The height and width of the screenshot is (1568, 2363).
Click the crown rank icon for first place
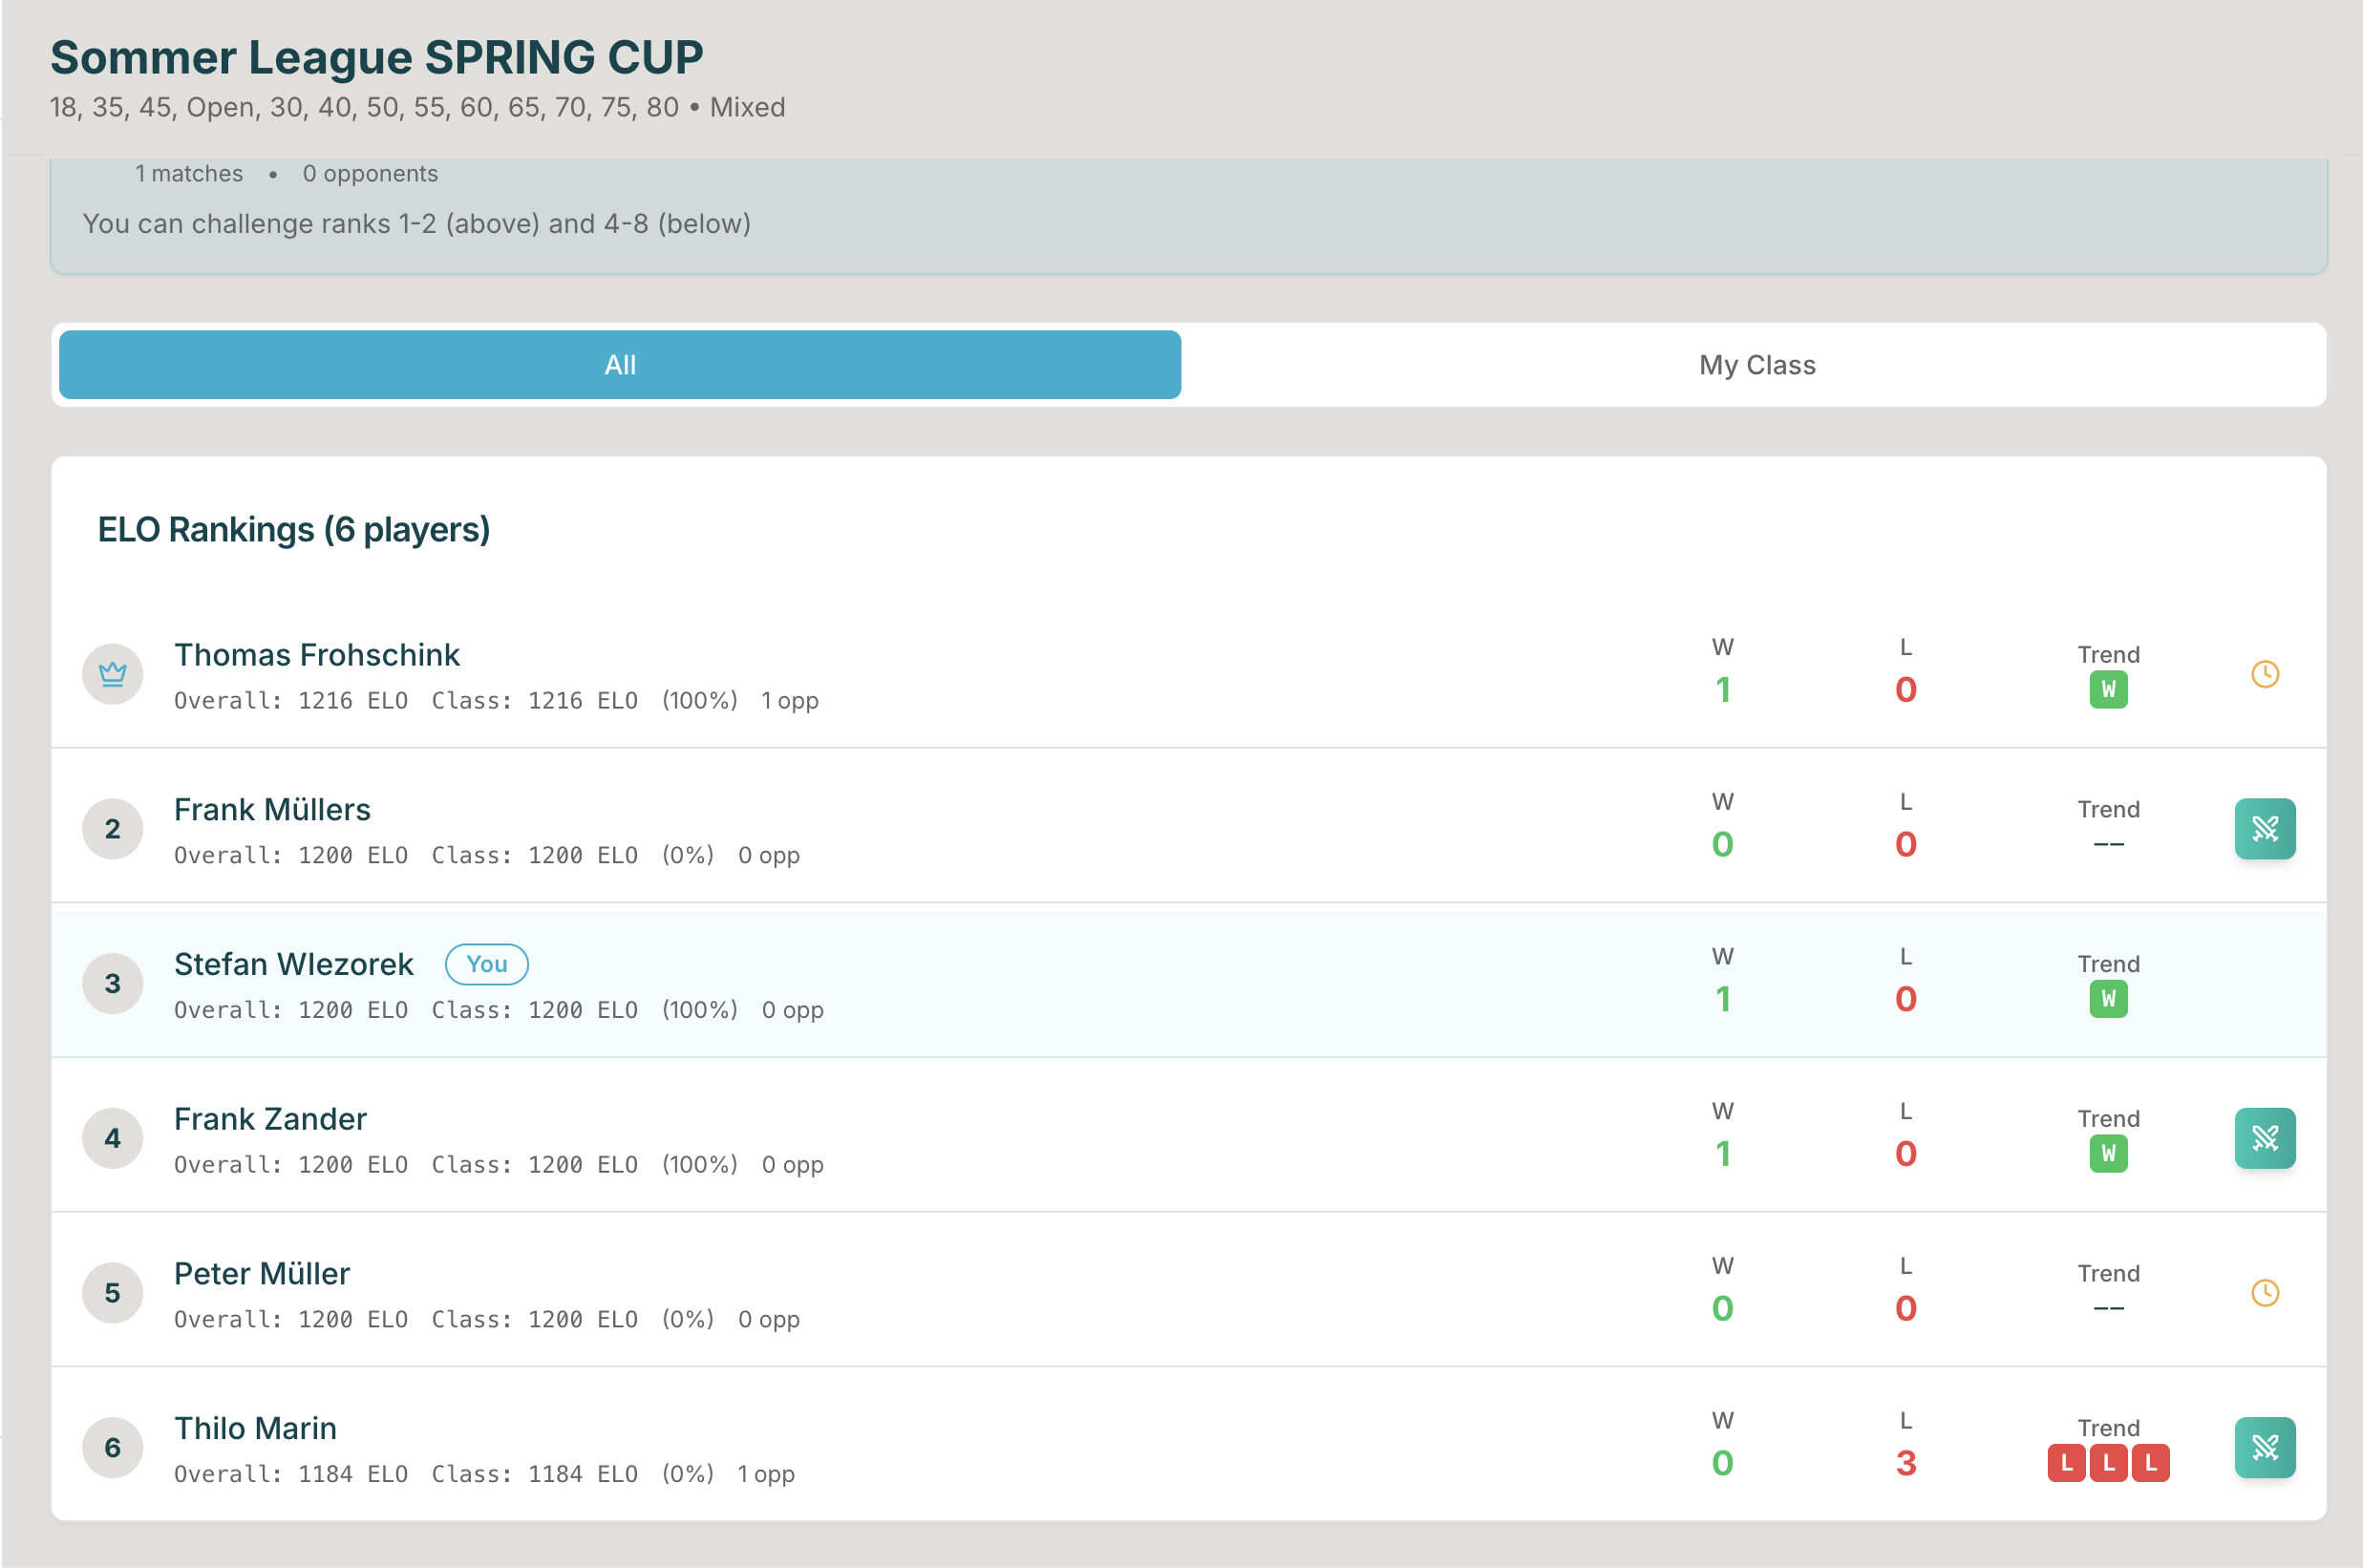coord(112,674)
